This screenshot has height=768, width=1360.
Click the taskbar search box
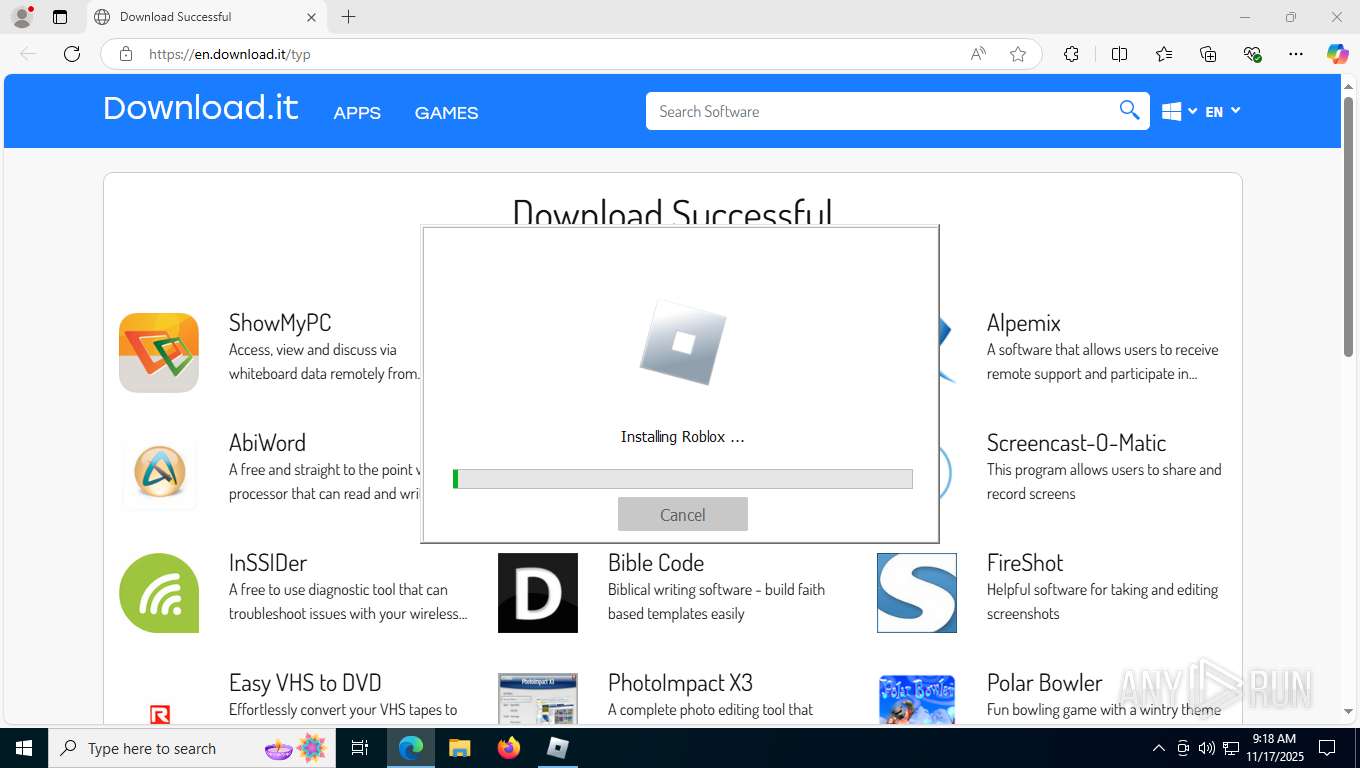(190, 748)
